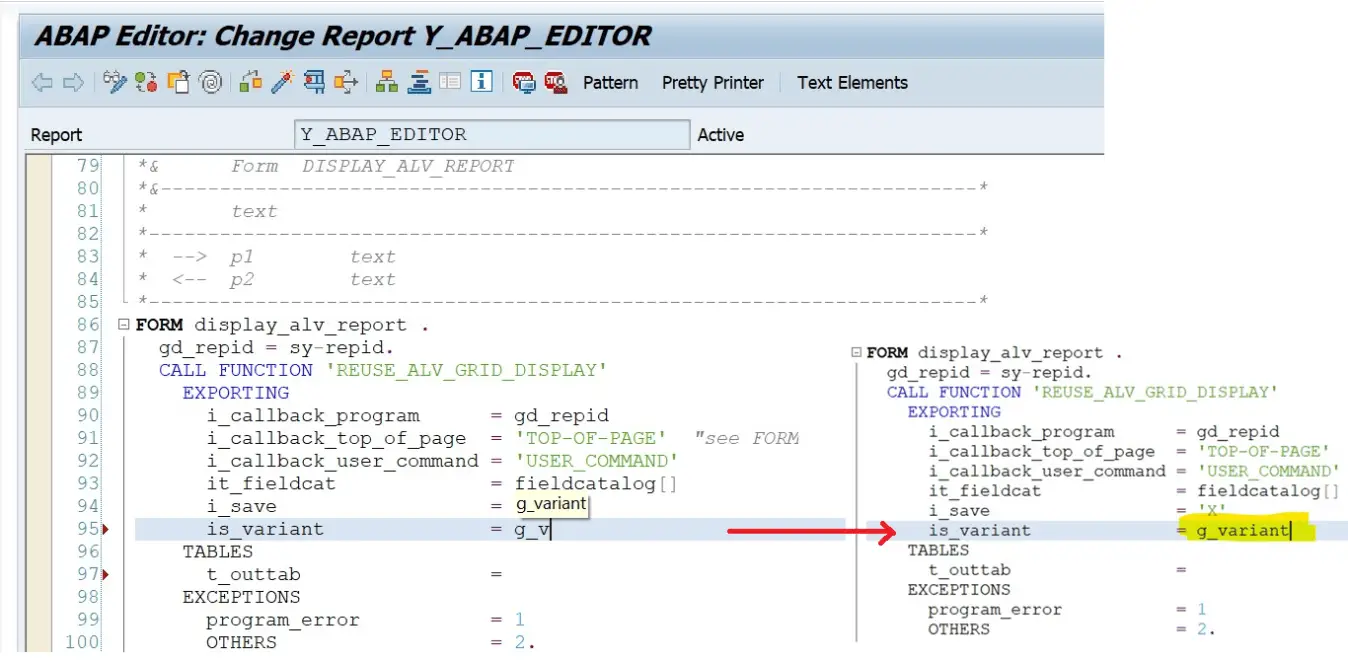Screen dimensions: 1348x661
Task: Click the error marker on line 95
Action: 106,529
